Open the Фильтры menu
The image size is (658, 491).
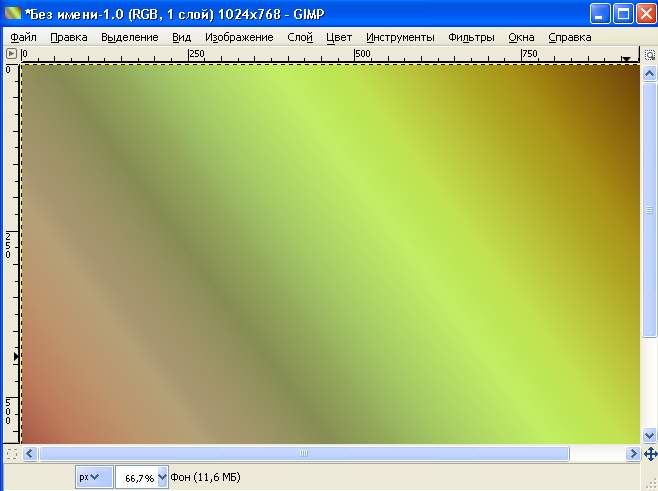(x=471, y=37)
